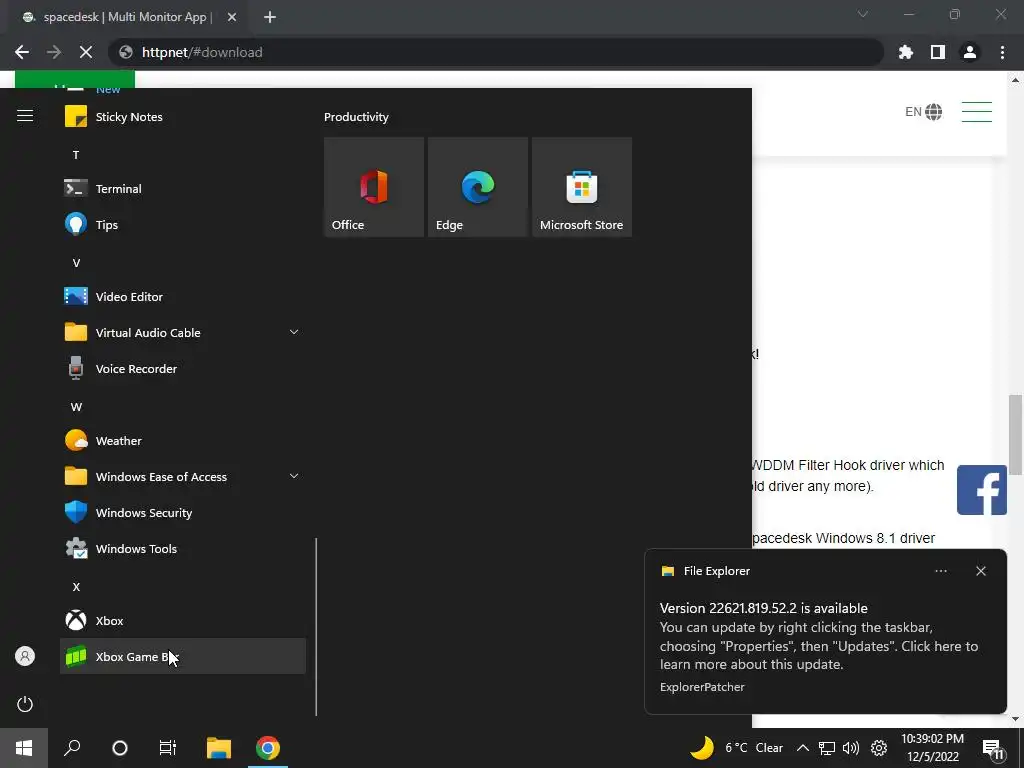The image size is (1024, 768).
Task: Open Windows Tools
Action: point(183,549)
